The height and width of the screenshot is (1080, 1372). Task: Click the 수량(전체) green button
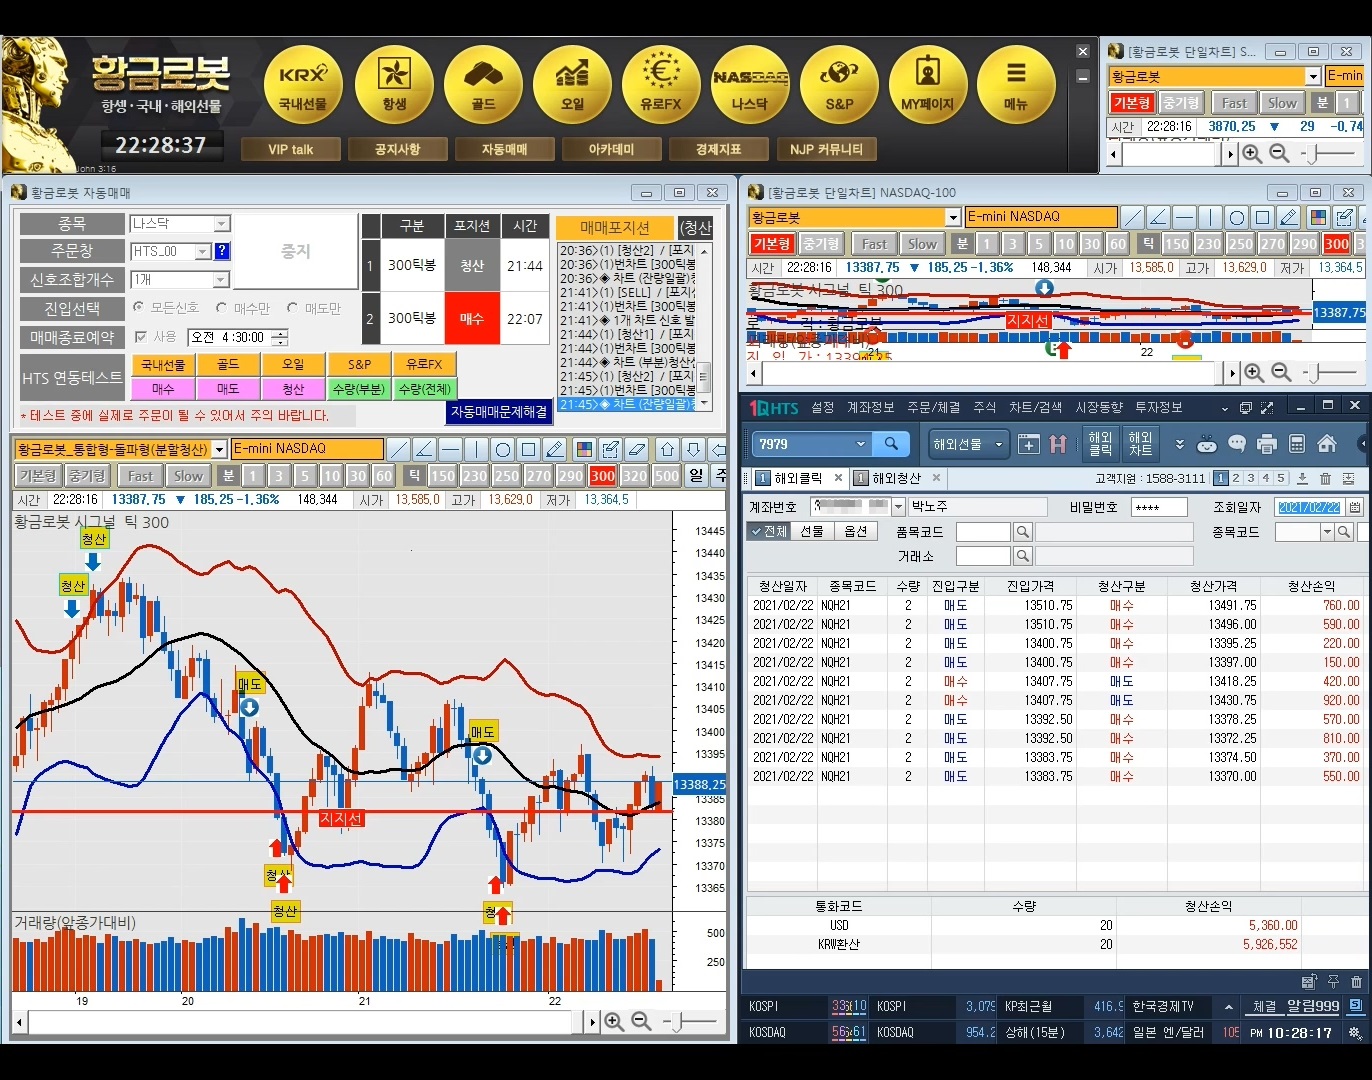[x=424, y=389]
